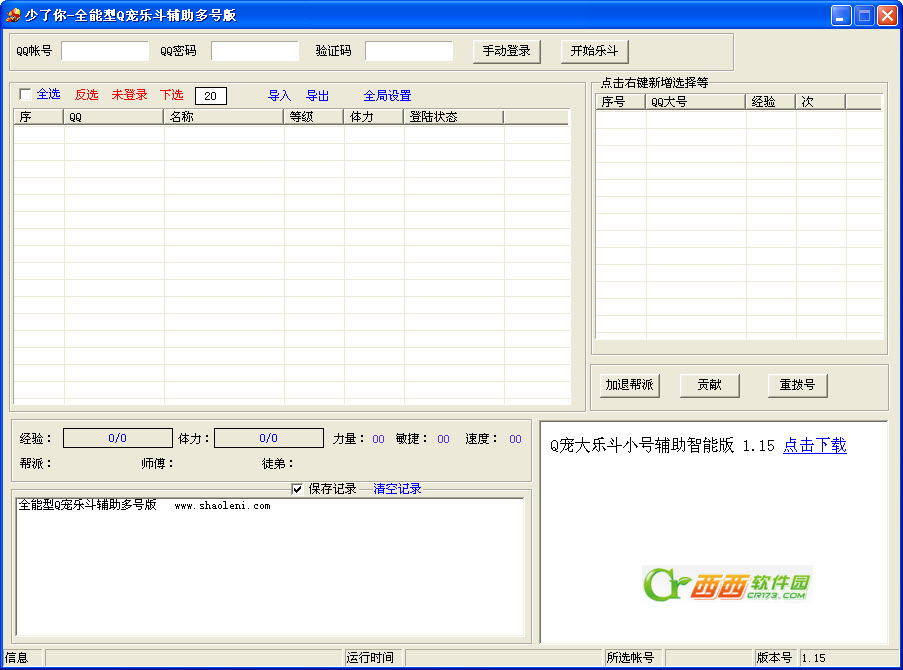This screenshot has height=670, width=903.
Task: Open 全局设置 global settings
Action: [387, 96]
